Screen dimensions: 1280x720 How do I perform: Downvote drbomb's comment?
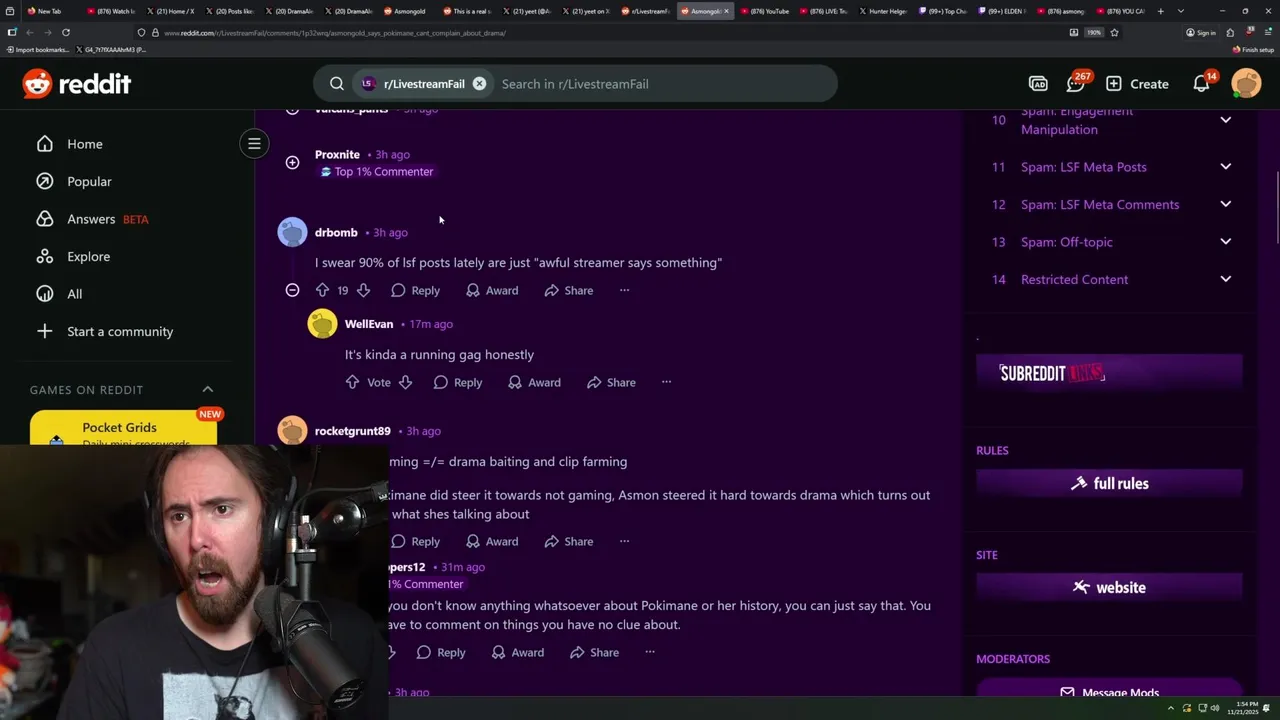363,290
